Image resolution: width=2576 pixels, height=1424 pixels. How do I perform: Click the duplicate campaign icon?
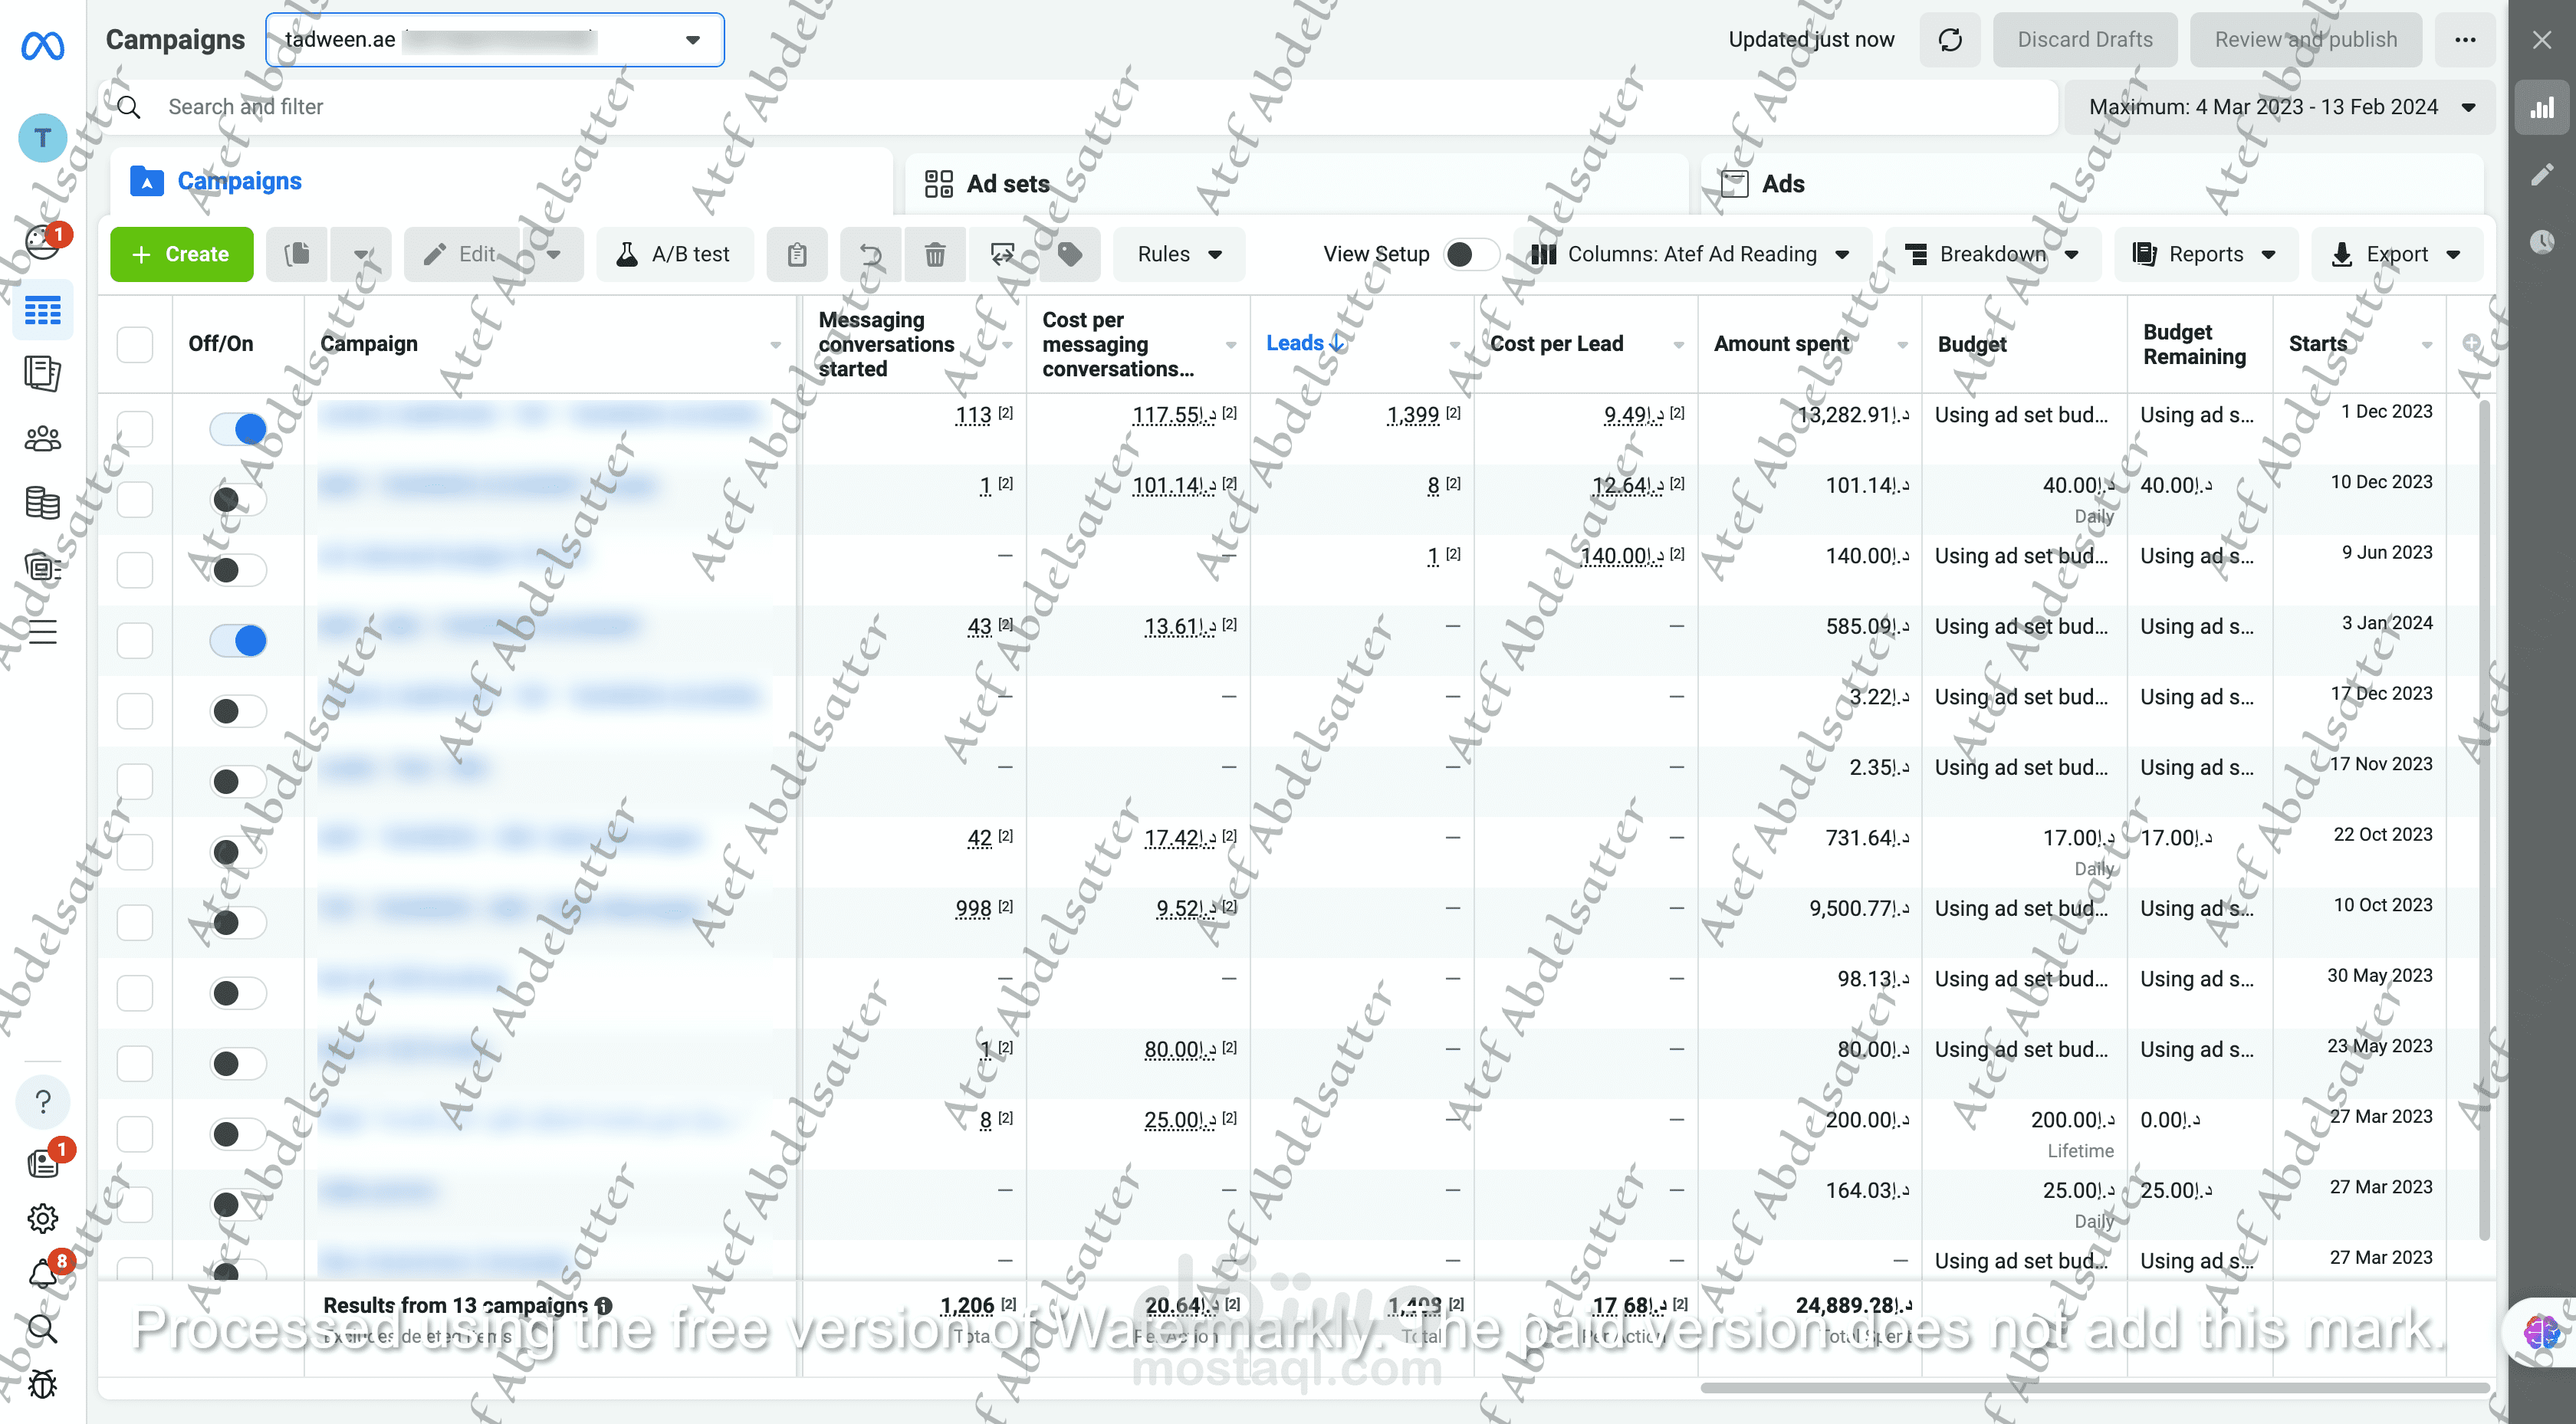click(x=297, y=254)
